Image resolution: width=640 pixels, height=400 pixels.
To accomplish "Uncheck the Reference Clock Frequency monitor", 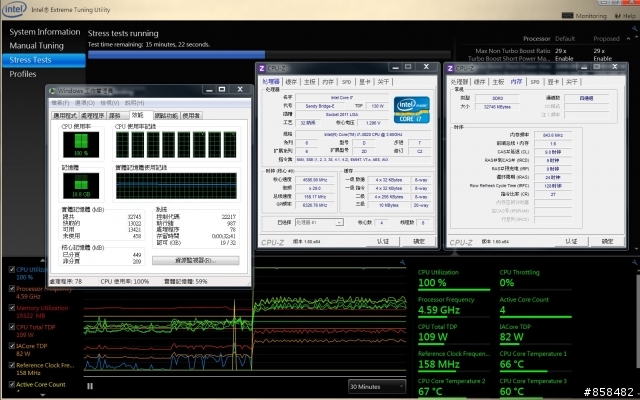I will click(12, 365).
